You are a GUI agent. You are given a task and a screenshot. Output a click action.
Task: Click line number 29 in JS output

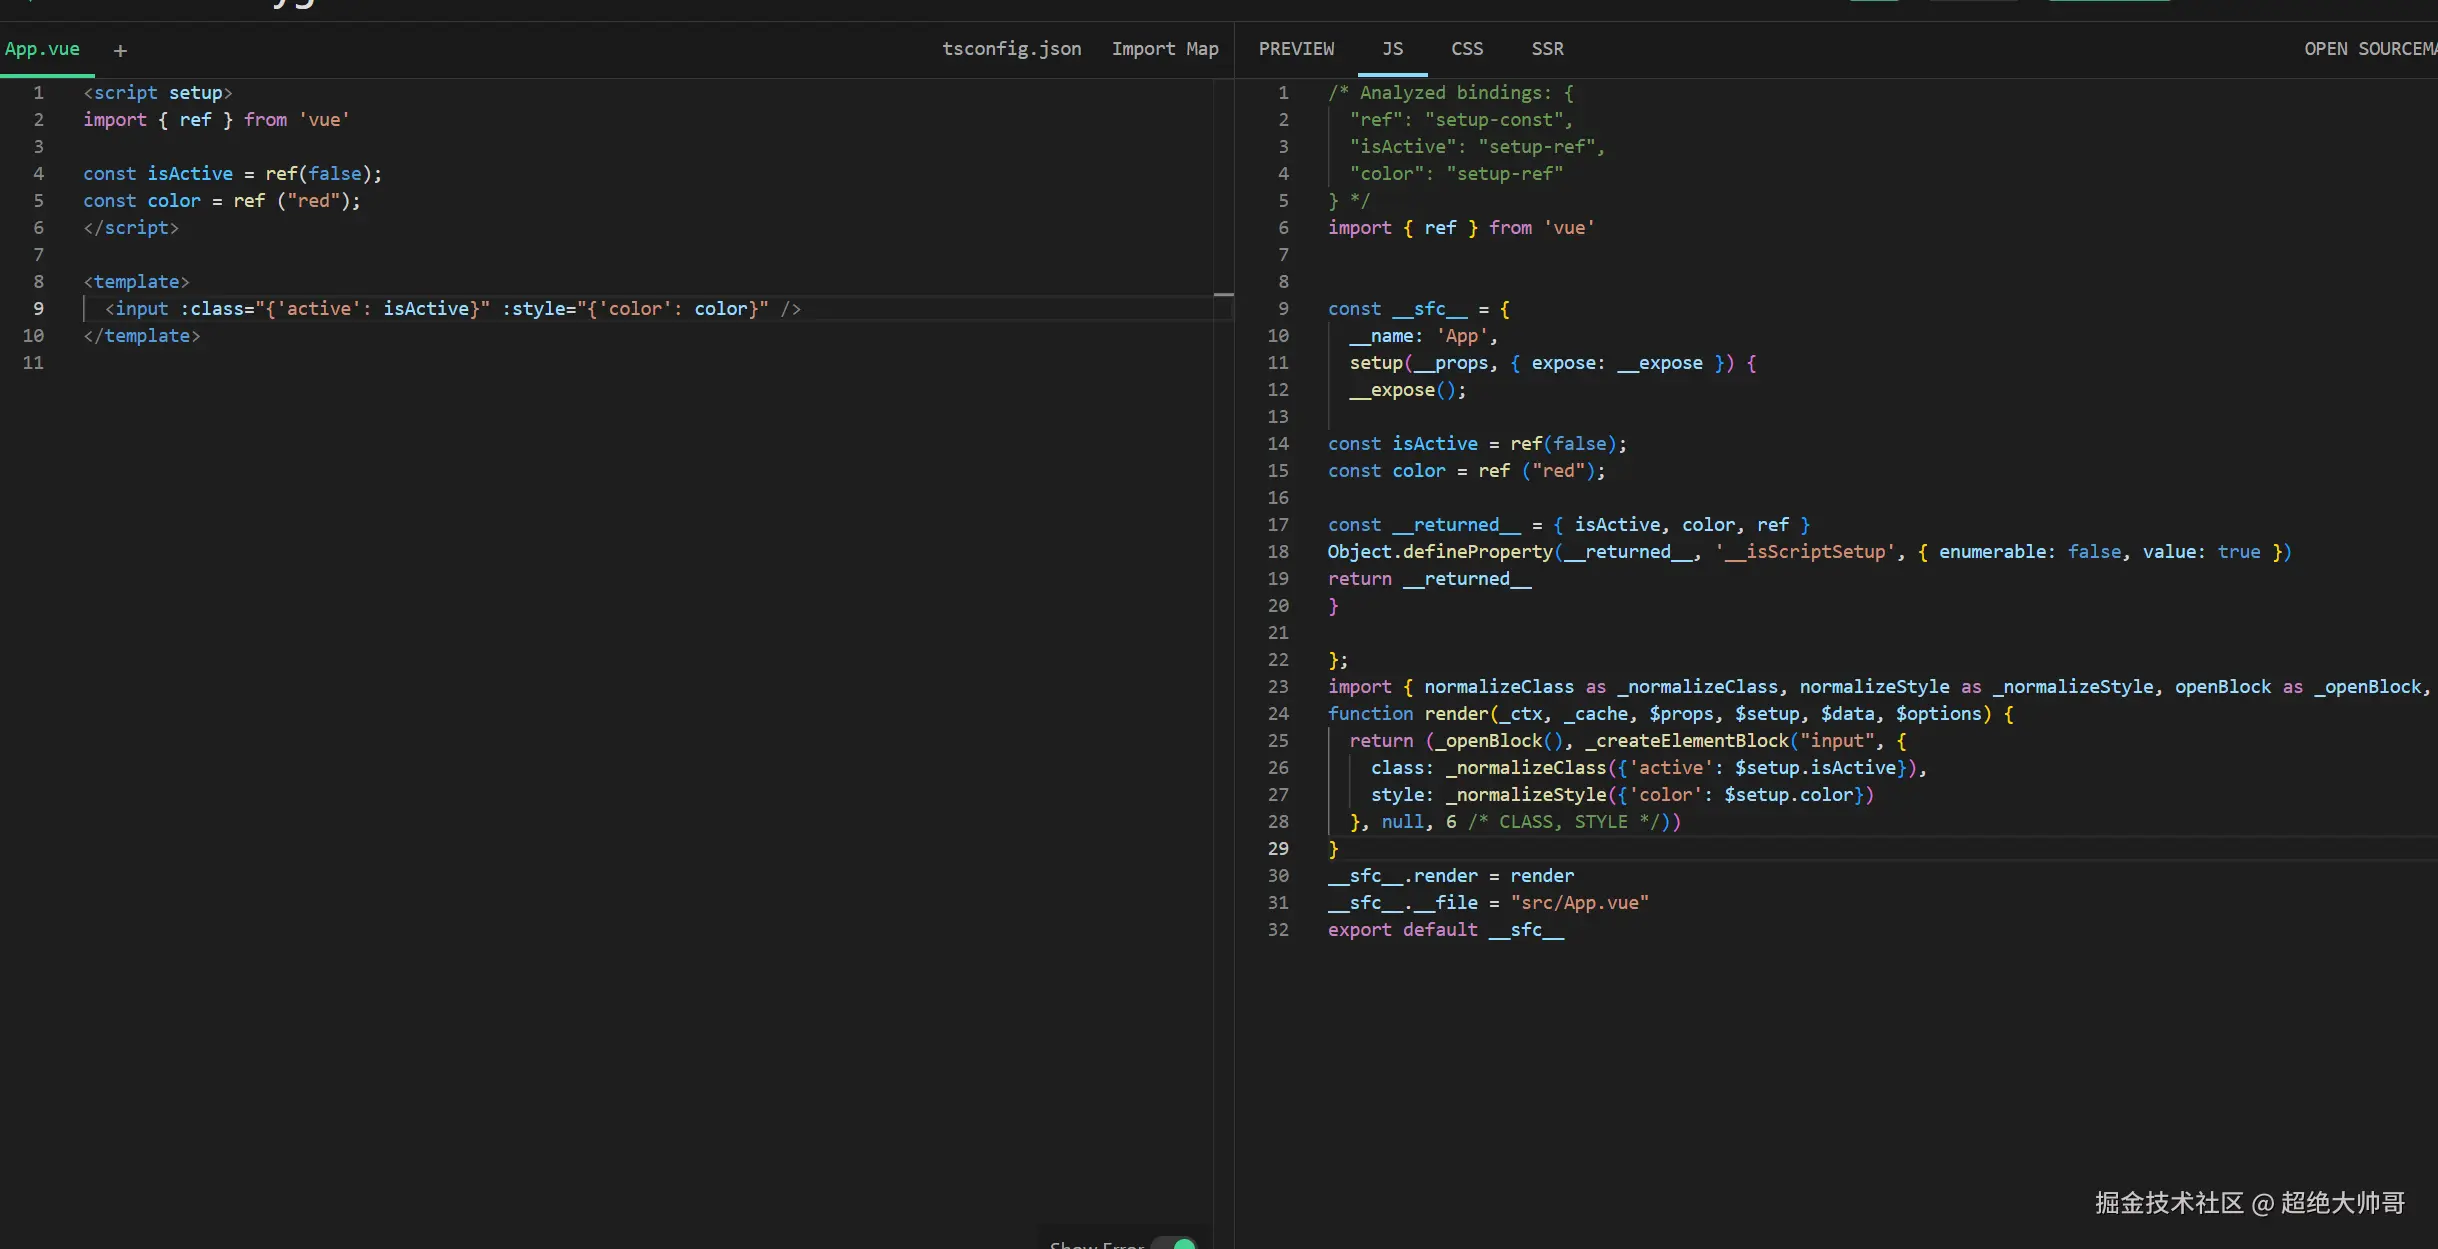pos(1278,849)
